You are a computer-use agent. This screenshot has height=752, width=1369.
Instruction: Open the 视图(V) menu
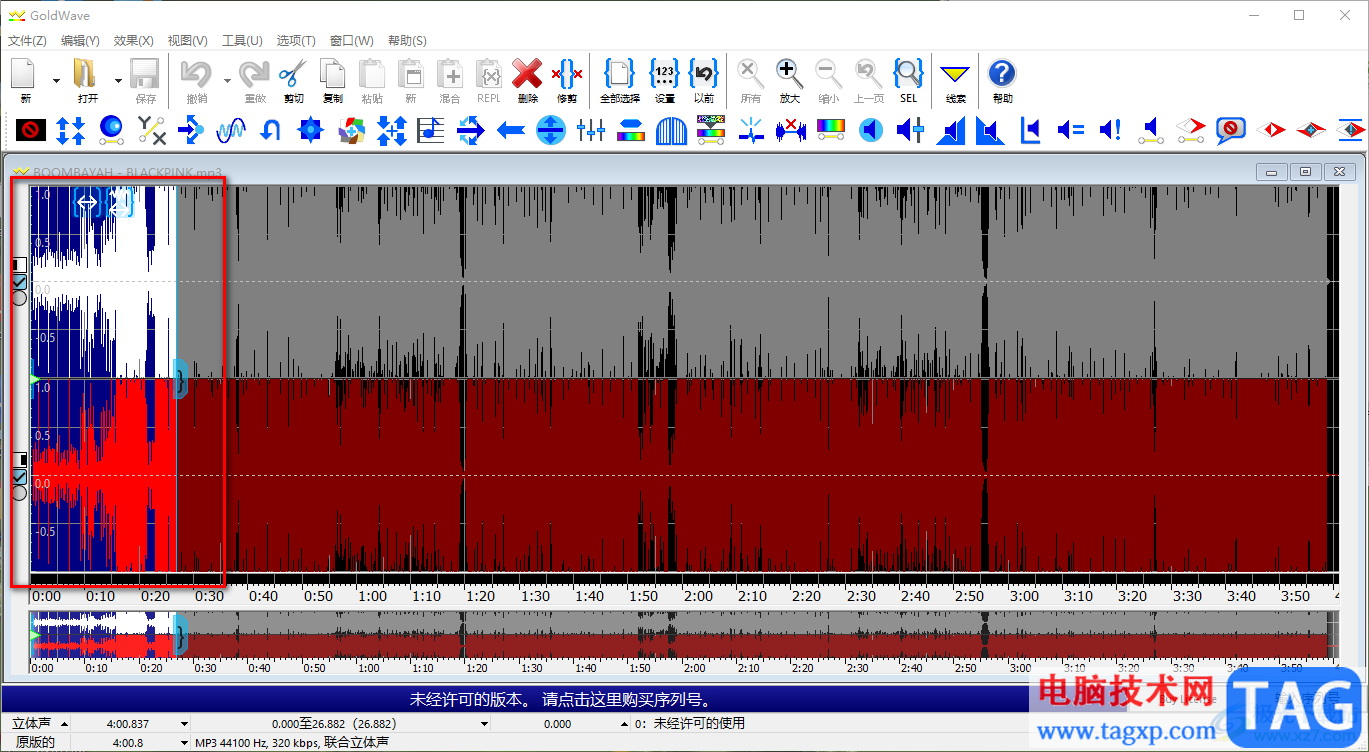coord(188,41)
